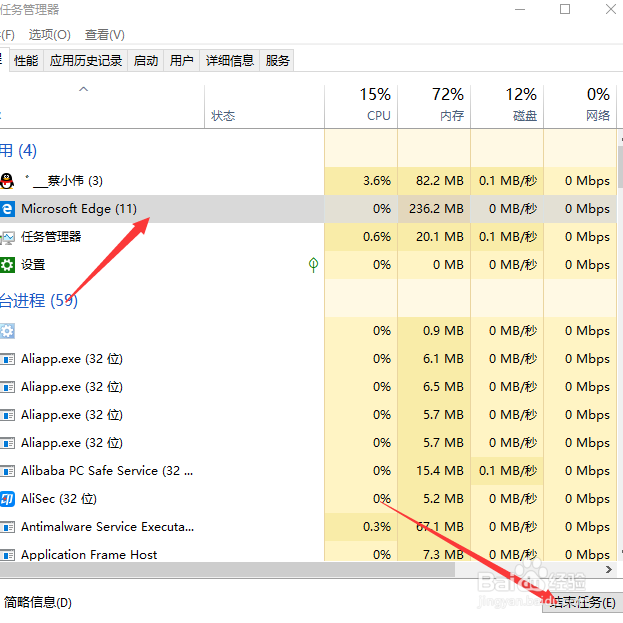Click the horizontal scrollbar thumb
This screenshot has width=623, height=623.
coord(227,569)
